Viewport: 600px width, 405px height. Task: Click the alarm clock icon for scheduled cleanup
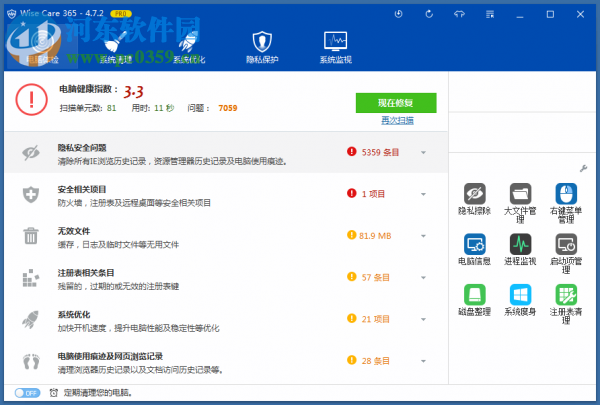[54, 392]
